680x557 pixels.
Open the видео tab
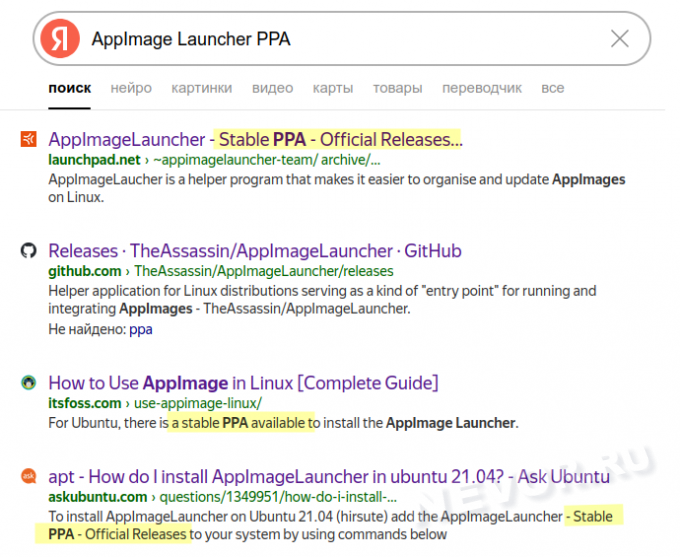272,88
